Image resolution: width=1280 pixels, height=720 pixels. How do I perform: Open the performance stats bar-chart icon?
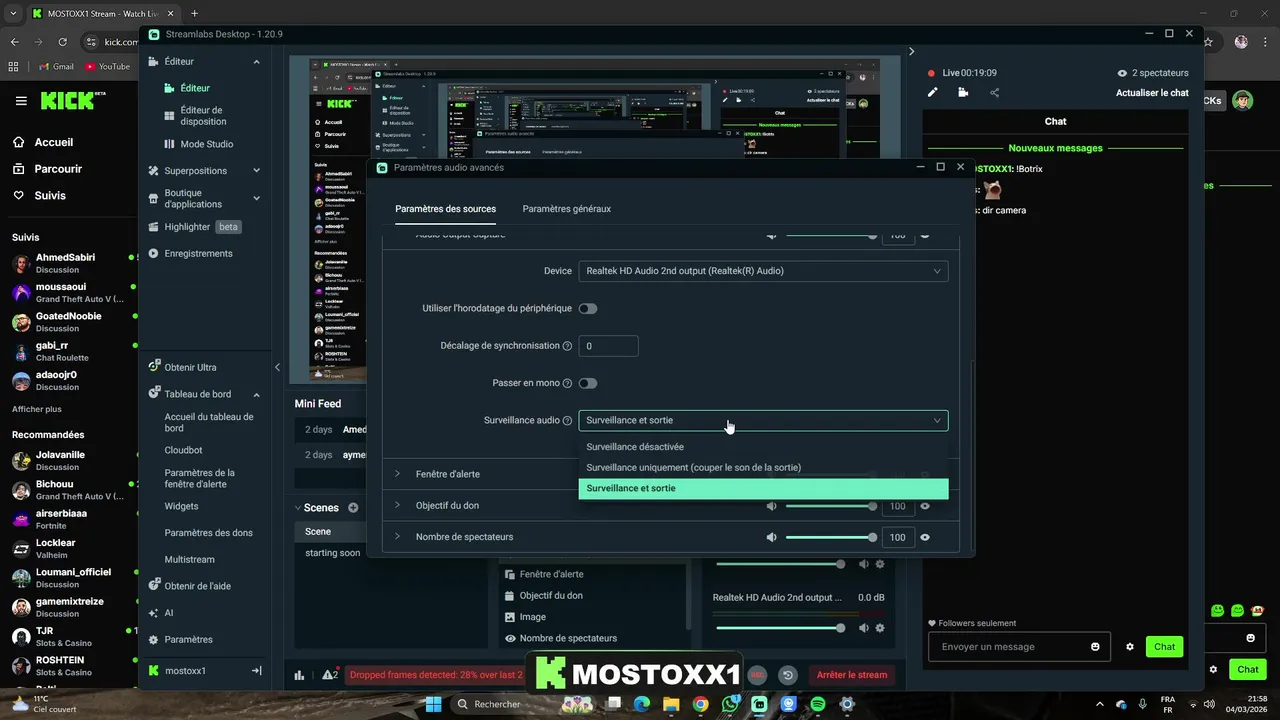pos(299,675)
